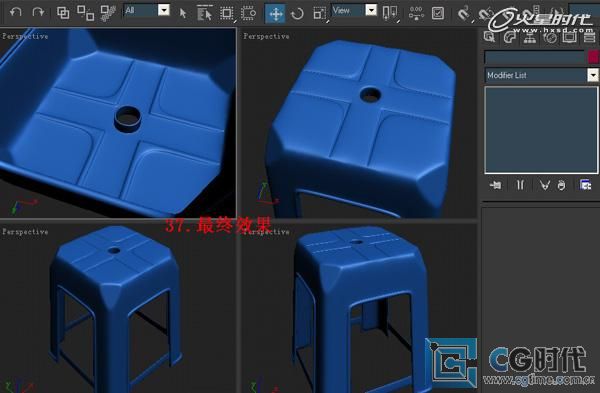Click Perspective label in the full-stool corner-view viewport
The width and height of the screenshot is (600, 393).
(25, 232)
